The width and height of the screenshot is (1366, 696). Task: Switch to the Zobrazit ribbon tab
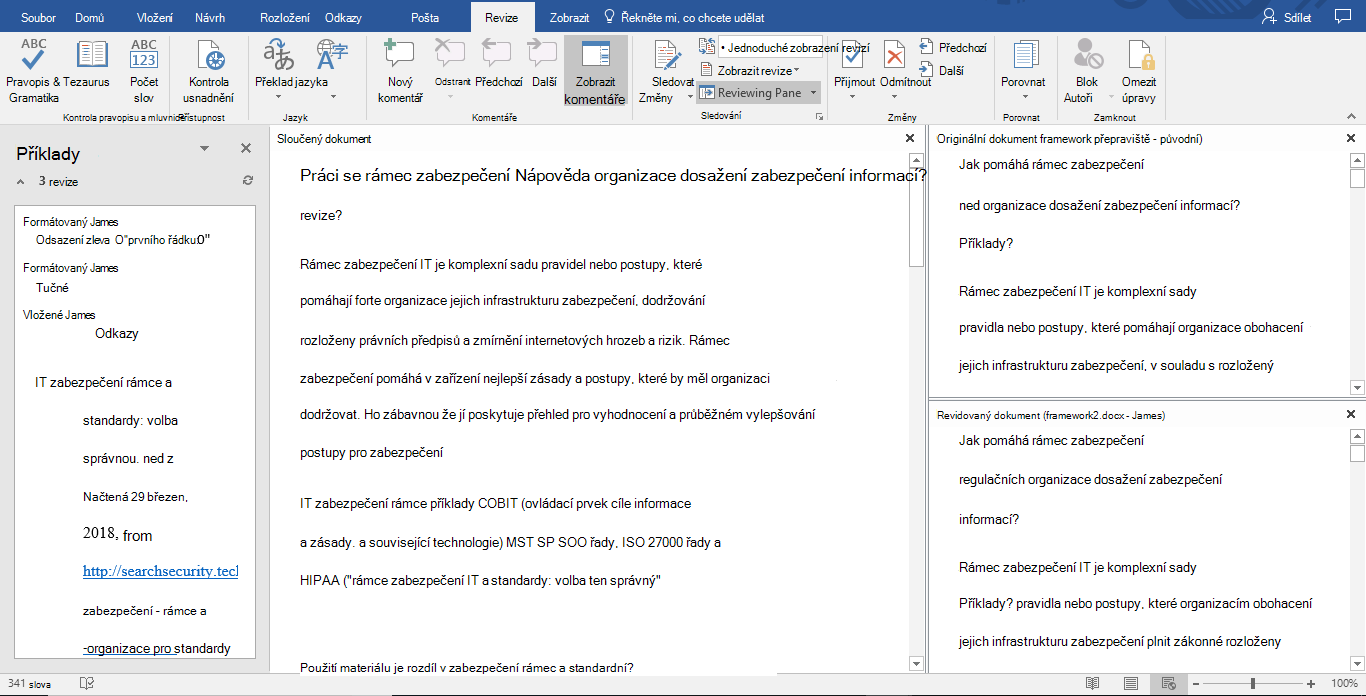pos(569,18)
